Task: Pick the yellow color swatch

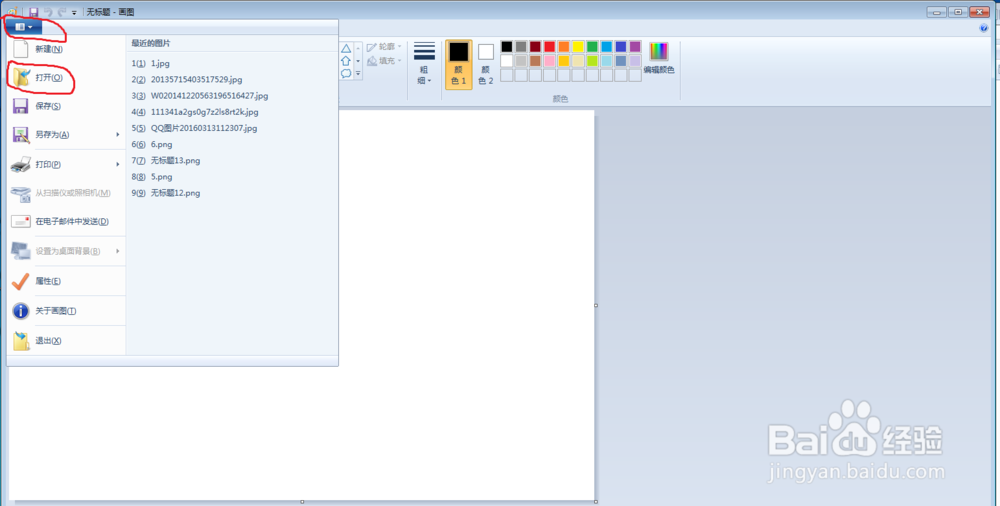Action: [578, 47]
